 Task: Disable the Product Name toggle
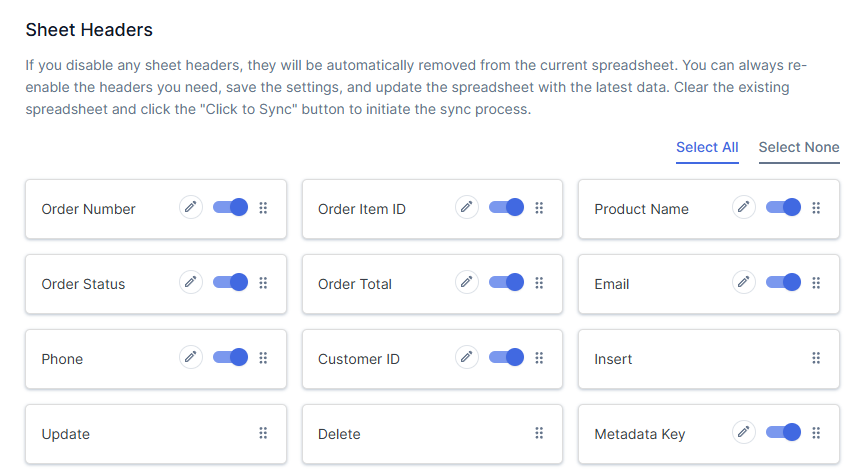click(x=783, y=207)
